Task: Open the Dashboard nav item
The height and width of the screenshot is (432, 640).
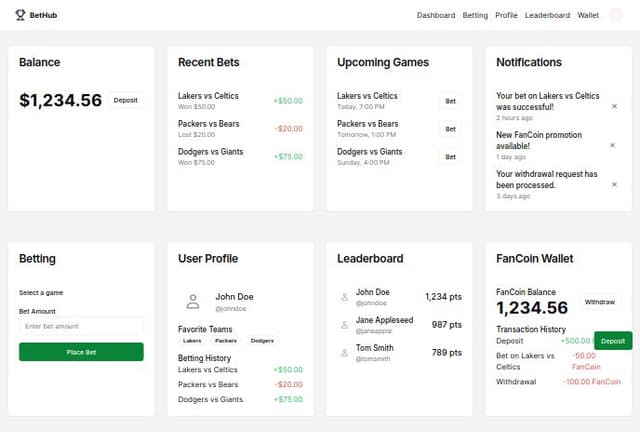Action: pyautogui.click(x=436, y=15)
